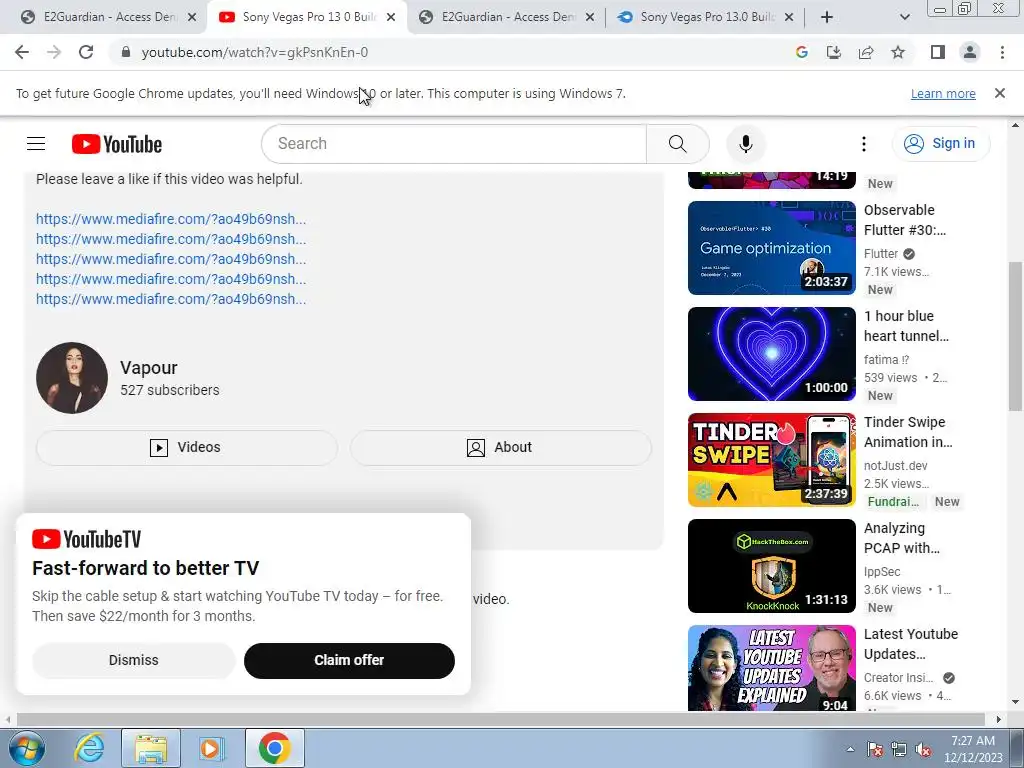The image size is (1024, 768).
Task: Click the Google icon in the address bar
Action: coord(802,52)
